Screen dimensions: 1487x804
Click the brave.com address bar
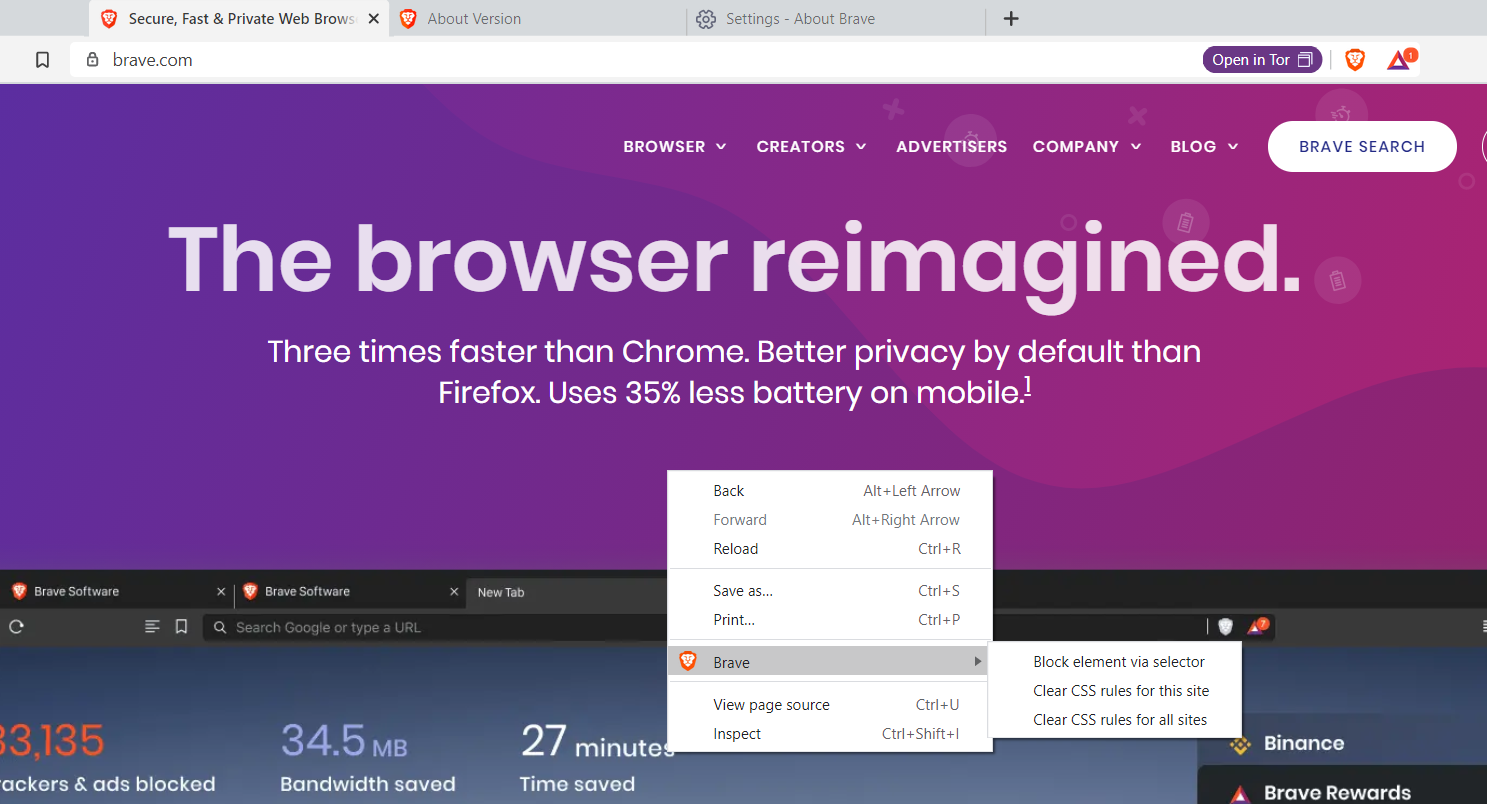[640, 60]
